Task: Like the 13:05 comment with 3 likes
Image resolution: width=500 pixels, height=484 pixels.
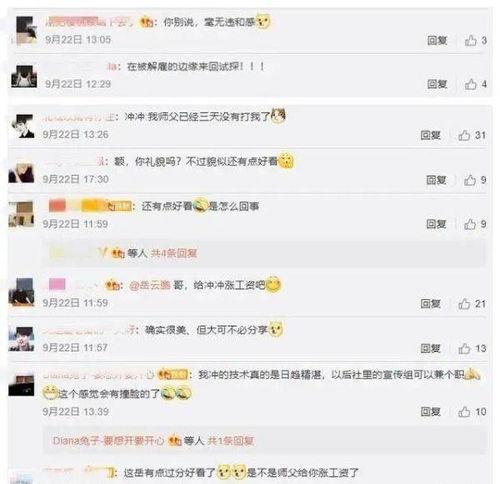Action: click(x=470, y=40)
